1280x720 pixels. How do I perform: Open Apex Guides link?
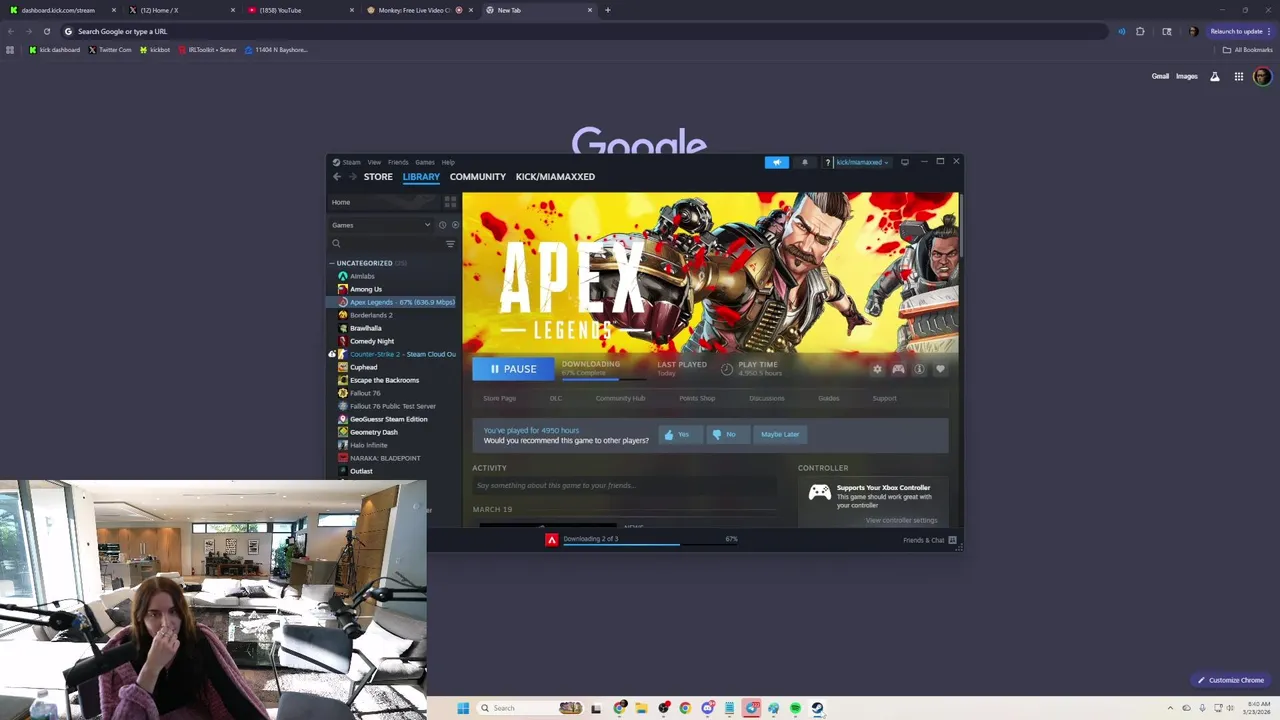pos(829,398)
